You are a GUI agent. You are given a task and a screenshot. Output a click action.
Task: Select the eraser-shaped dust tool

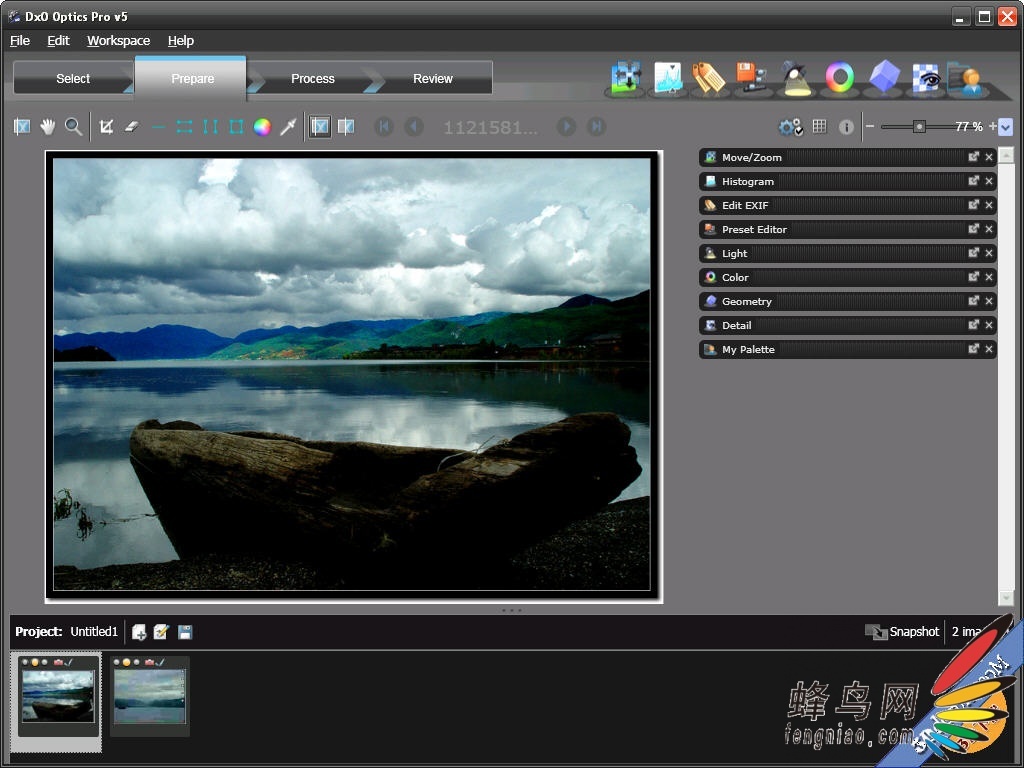coord(132,127)
